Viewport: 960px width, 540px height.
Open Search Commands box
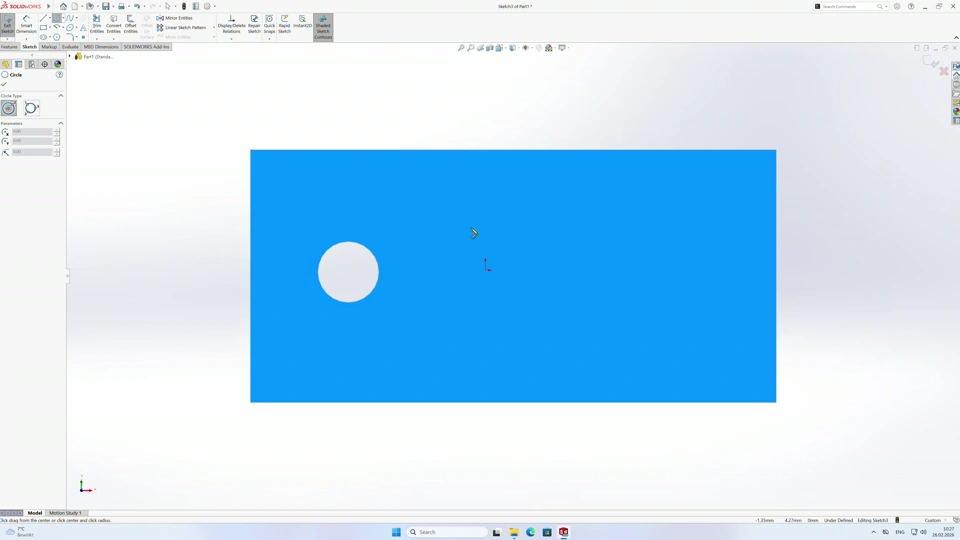pyautogui.click(x=851, y=6)
